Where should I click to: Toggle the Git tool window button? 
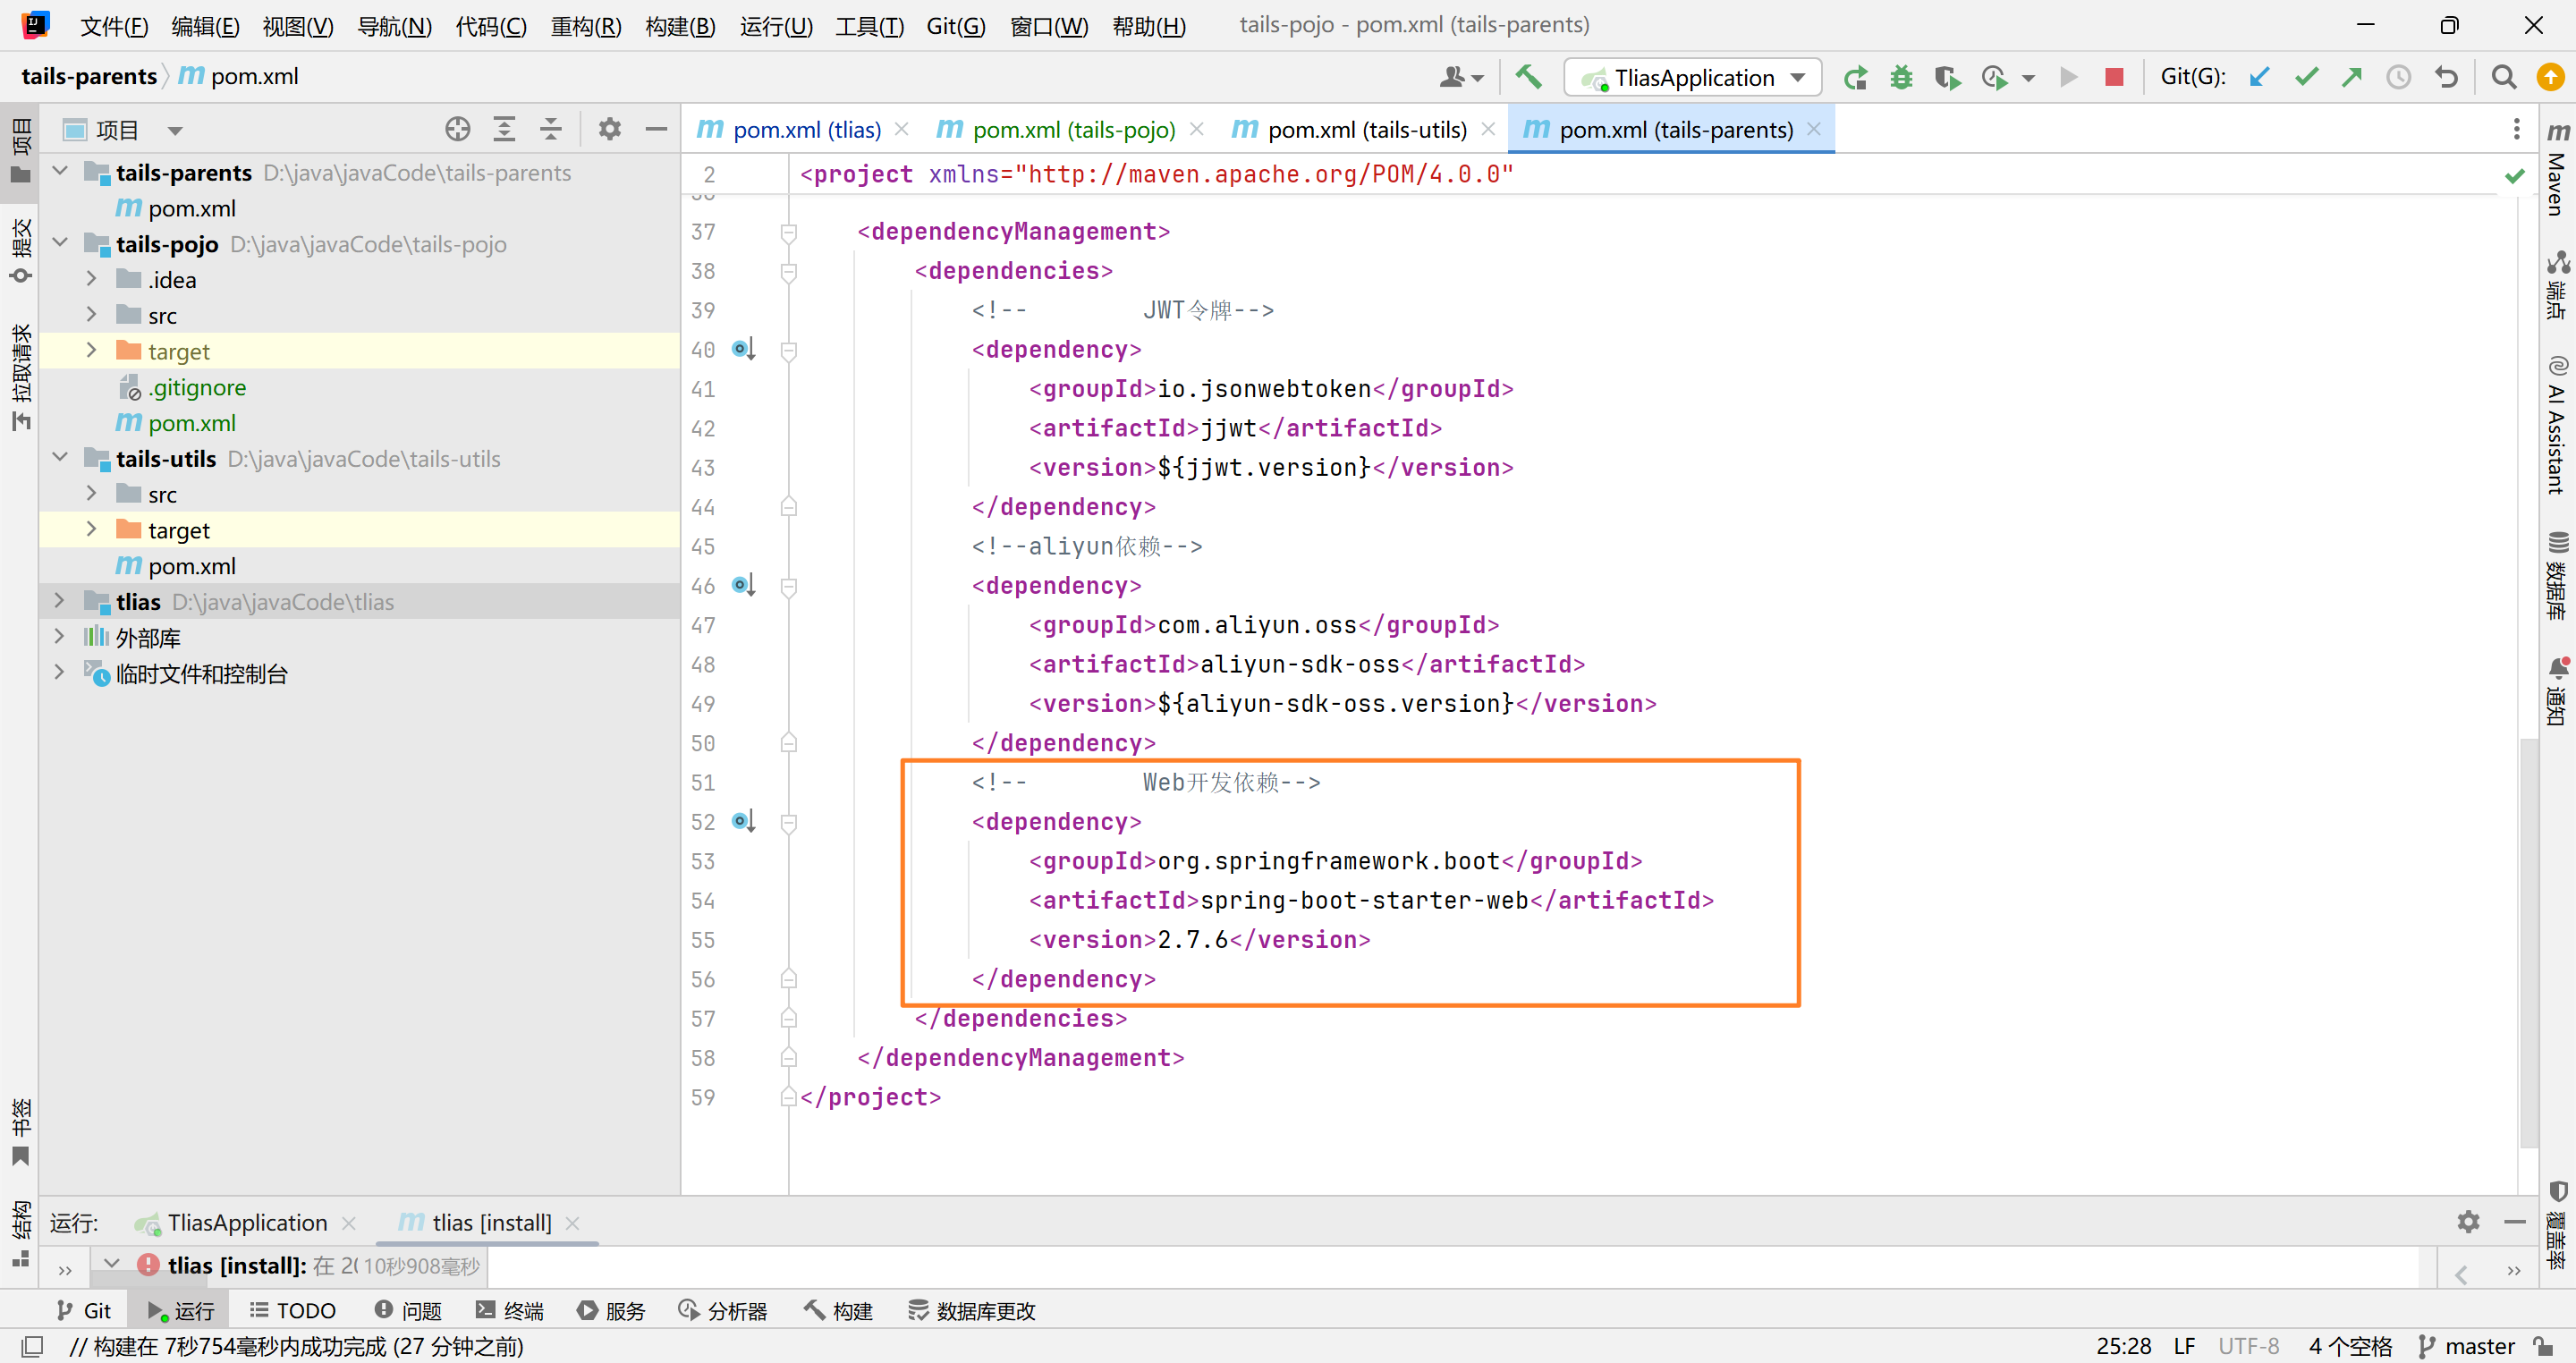(84, 1310)
